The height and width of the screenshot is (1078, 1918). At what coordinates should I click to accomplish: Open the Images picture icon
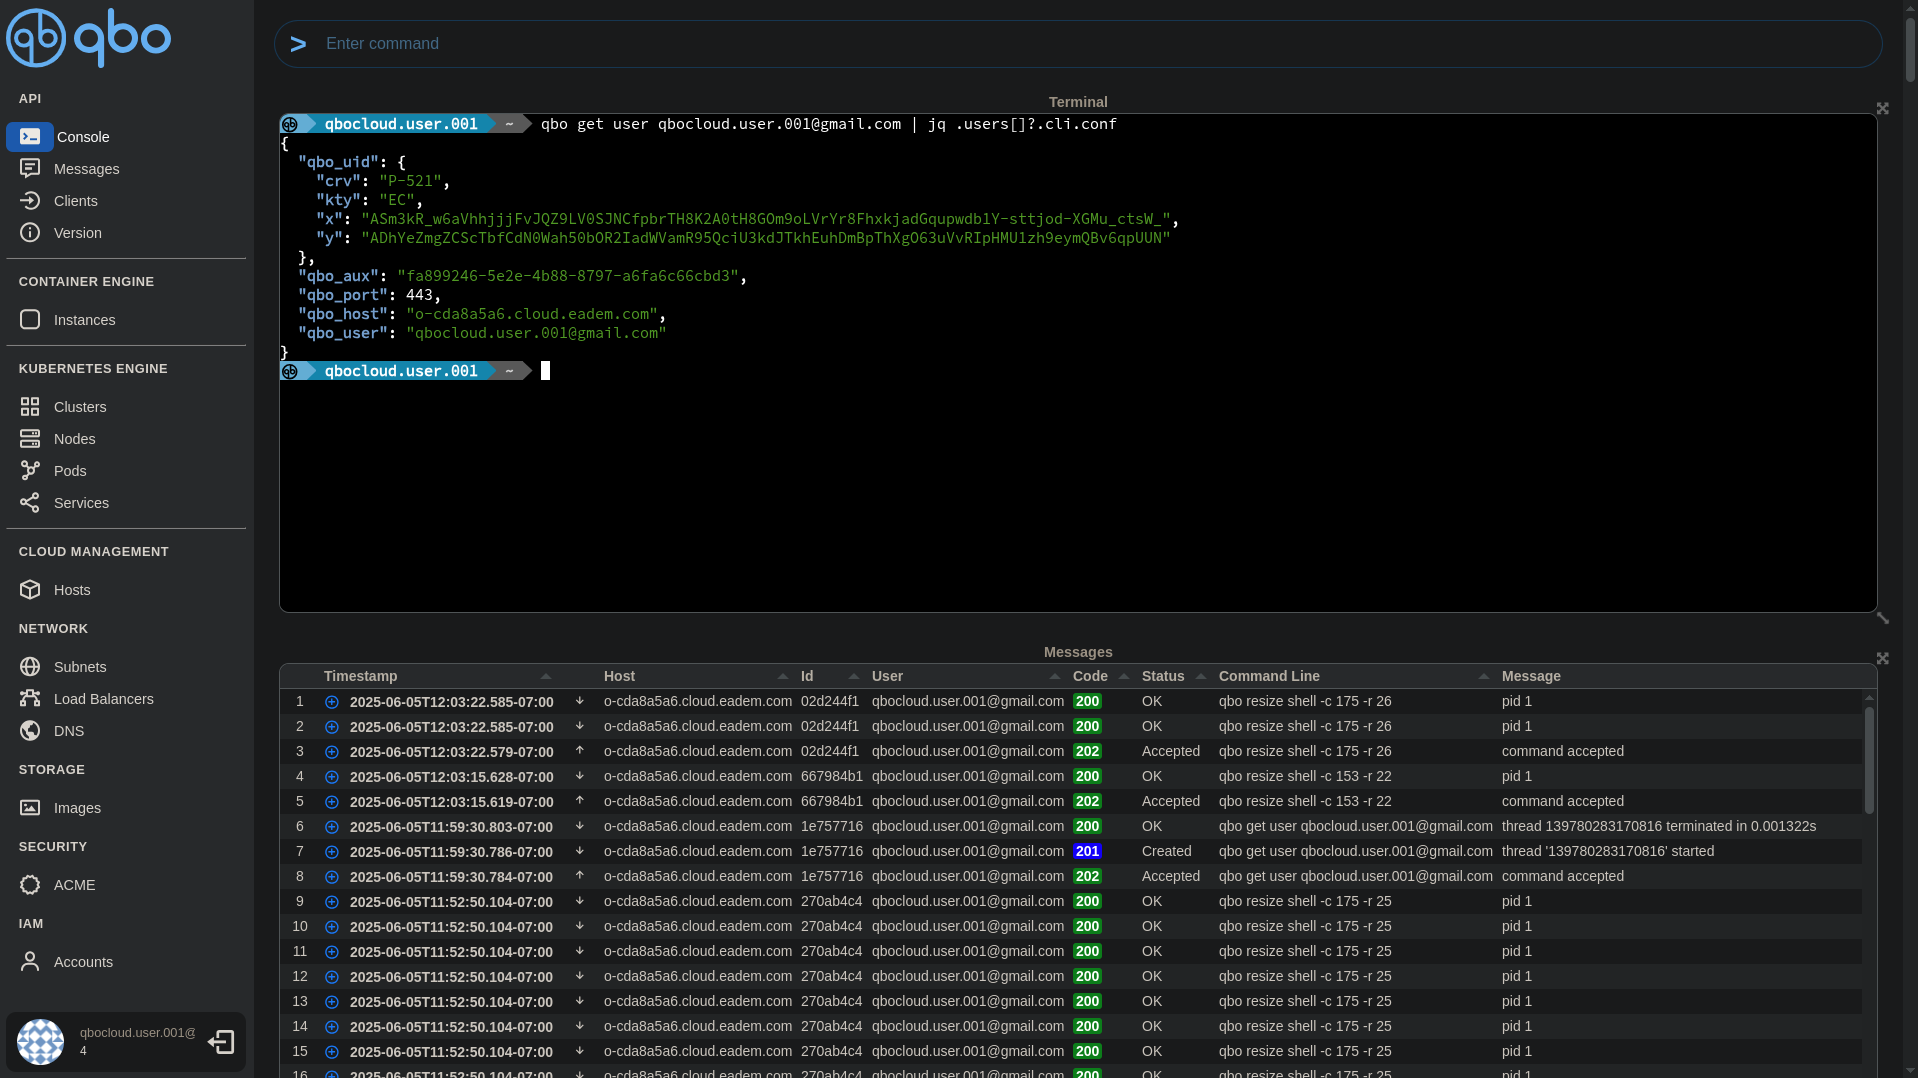[x=30, y=808]
